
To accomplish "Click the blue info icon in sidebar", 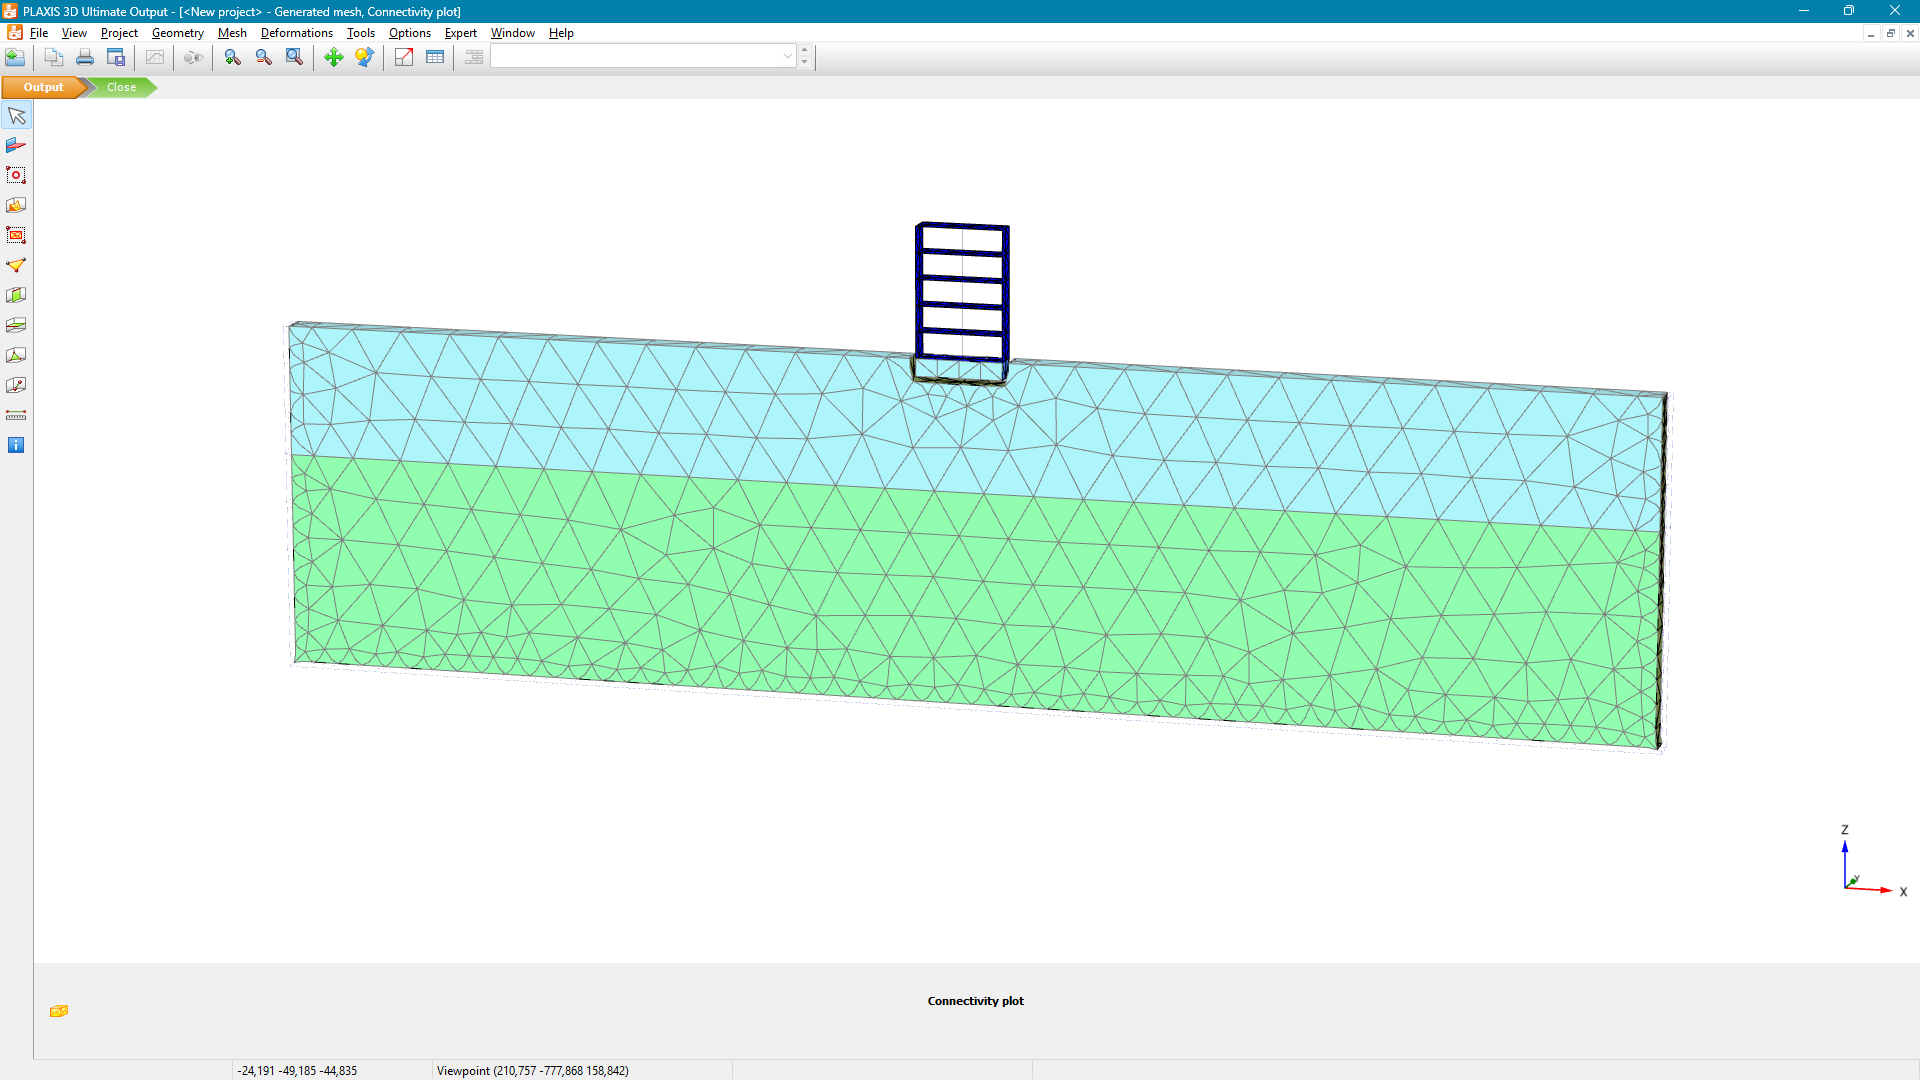I will click(x=16, y=445).
